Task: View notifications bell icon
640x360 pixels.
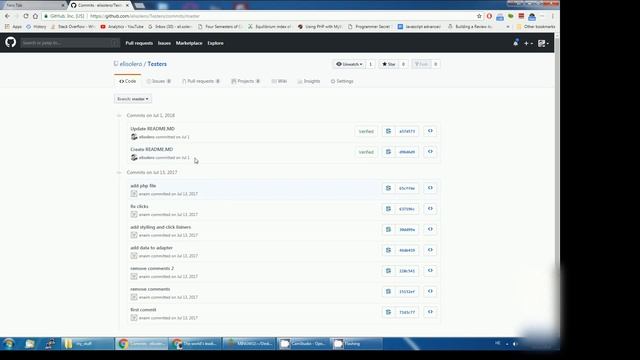Action: click(x=516, y=43)
